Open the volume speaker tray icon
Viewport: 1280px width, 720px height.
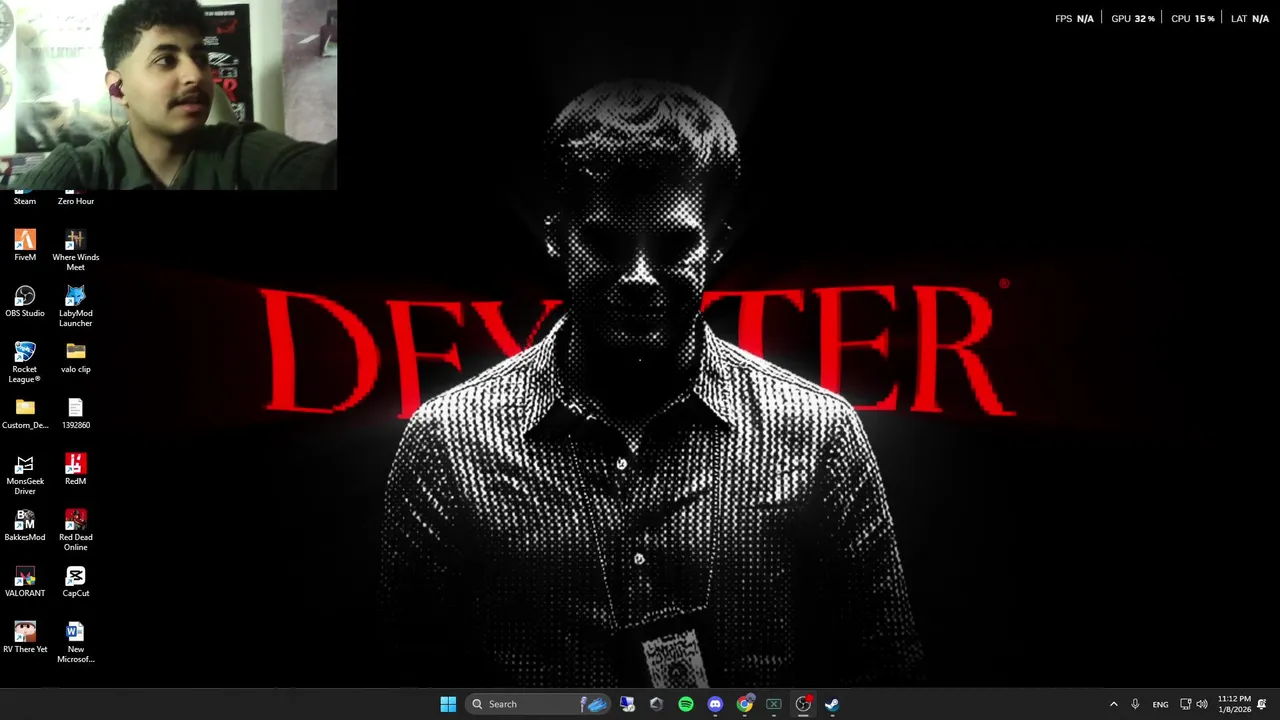1202,704
